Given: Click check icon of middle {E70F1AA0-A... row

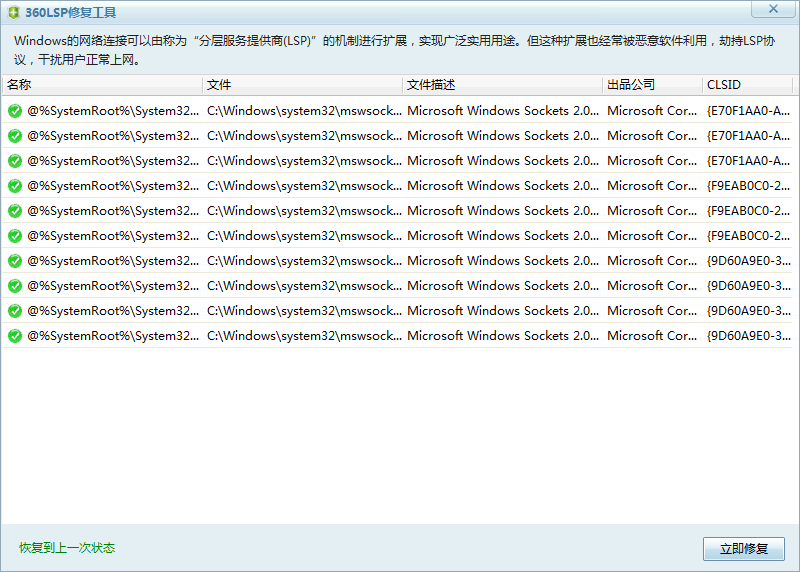Looking at the screenshot, I should pyautogui.click(x=15, y=136).
